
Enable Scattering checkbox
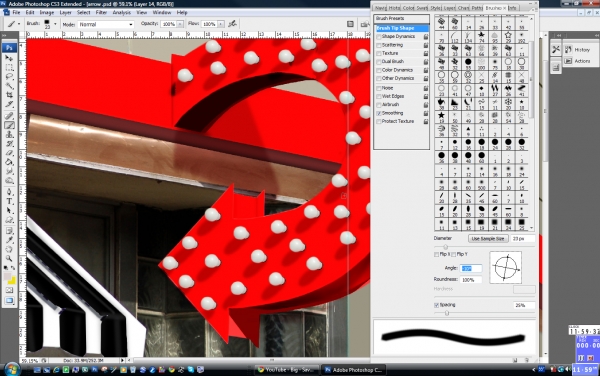pyautogui.click(x=378, y=45)
